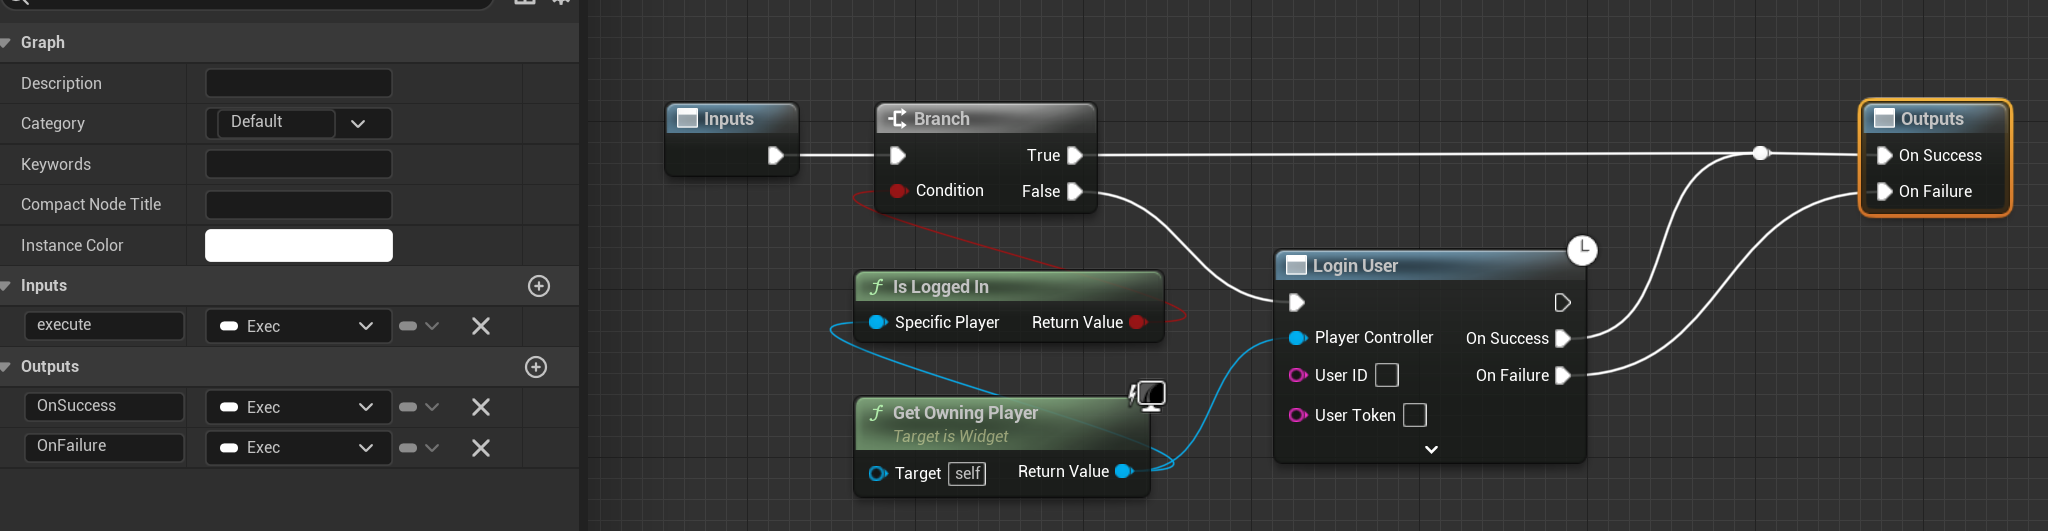Screen dimensions: 2048x531
Task: Click the OnFailure output name field
Action: (104, 446)
